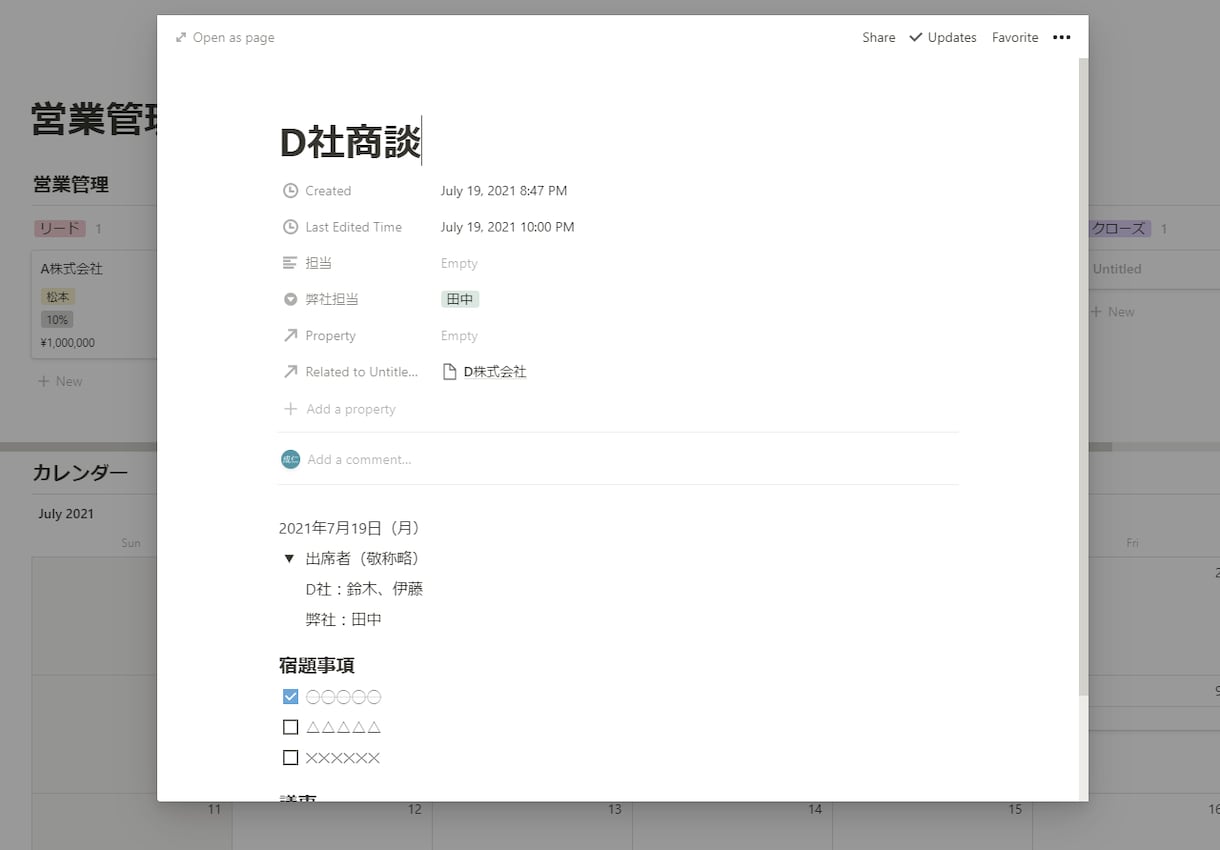Click the Open as page link

point(225,38)
